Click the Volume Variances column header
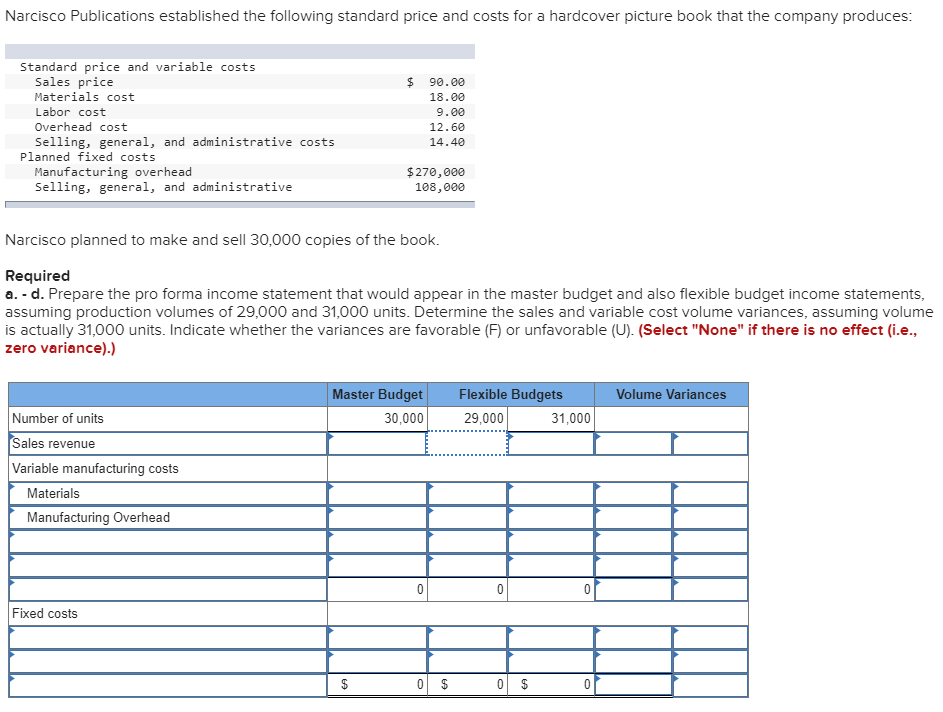943x712 pixels. tap(671, 394)
